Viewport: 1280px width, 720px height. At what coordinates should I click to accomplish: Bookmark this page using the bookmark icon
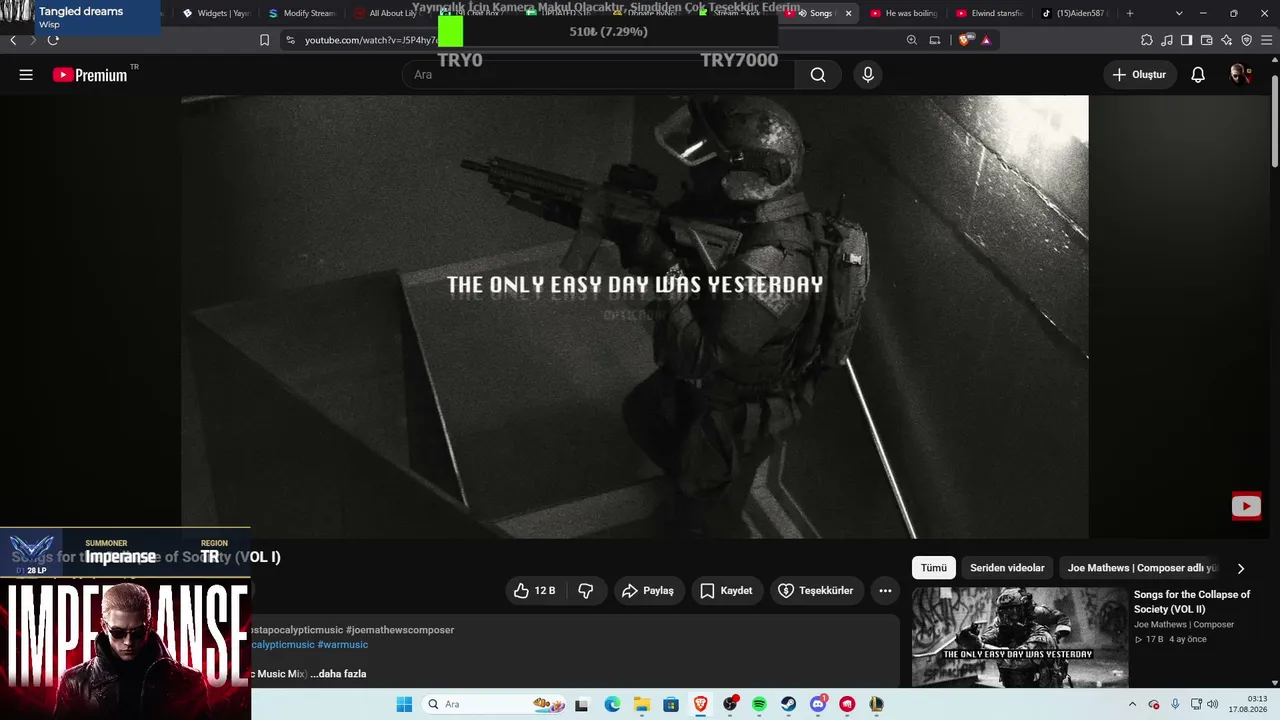point(264,40)
